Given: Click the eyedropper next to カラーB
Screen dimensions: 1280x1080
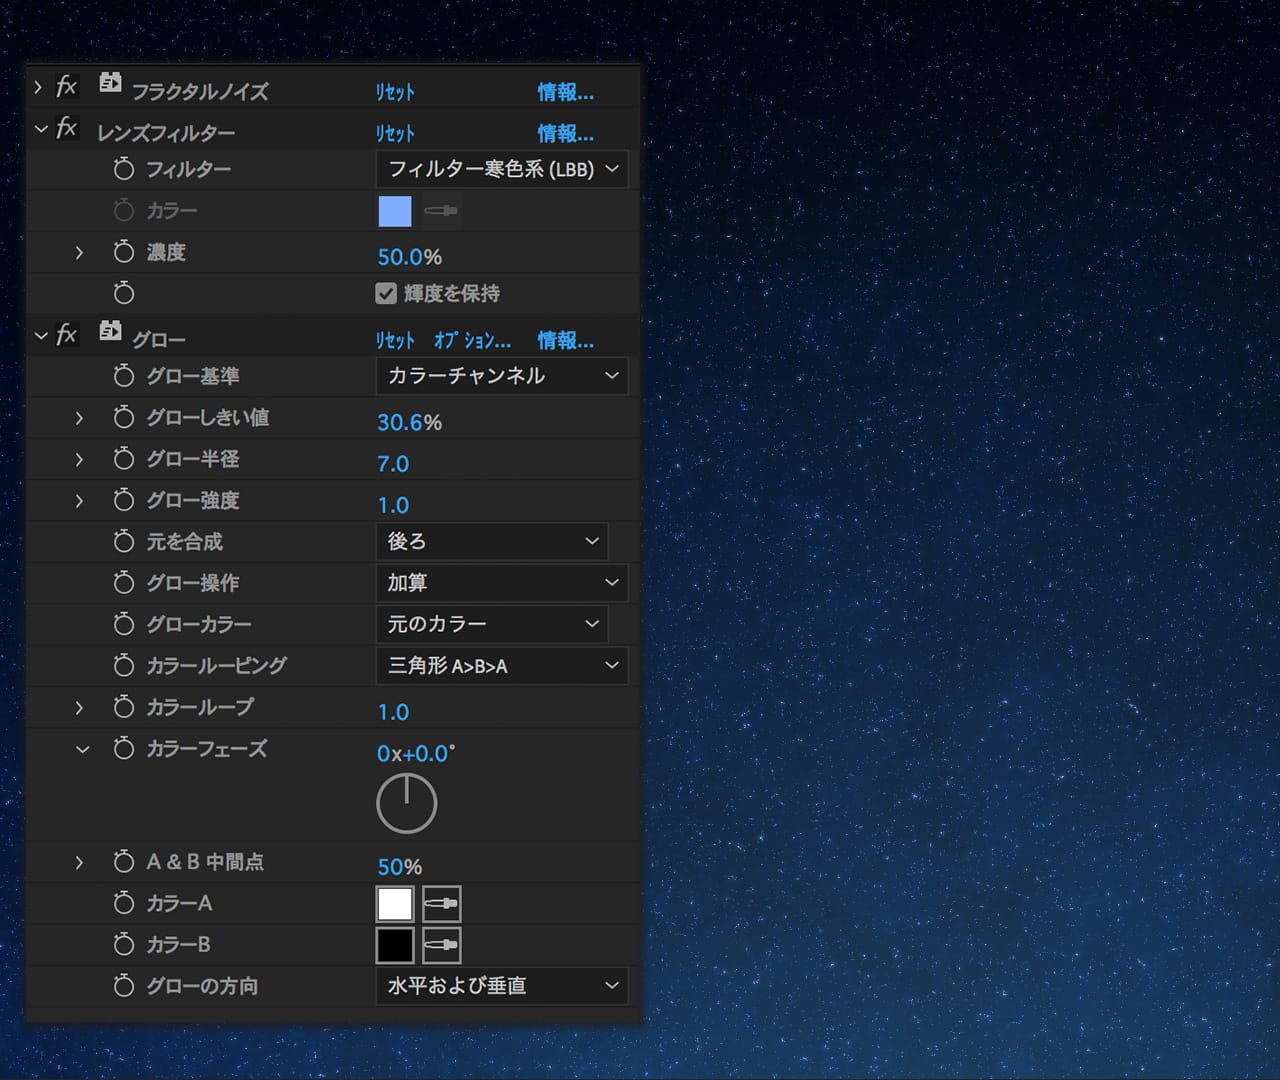Looking at the screenshot, I should (441, 945).
